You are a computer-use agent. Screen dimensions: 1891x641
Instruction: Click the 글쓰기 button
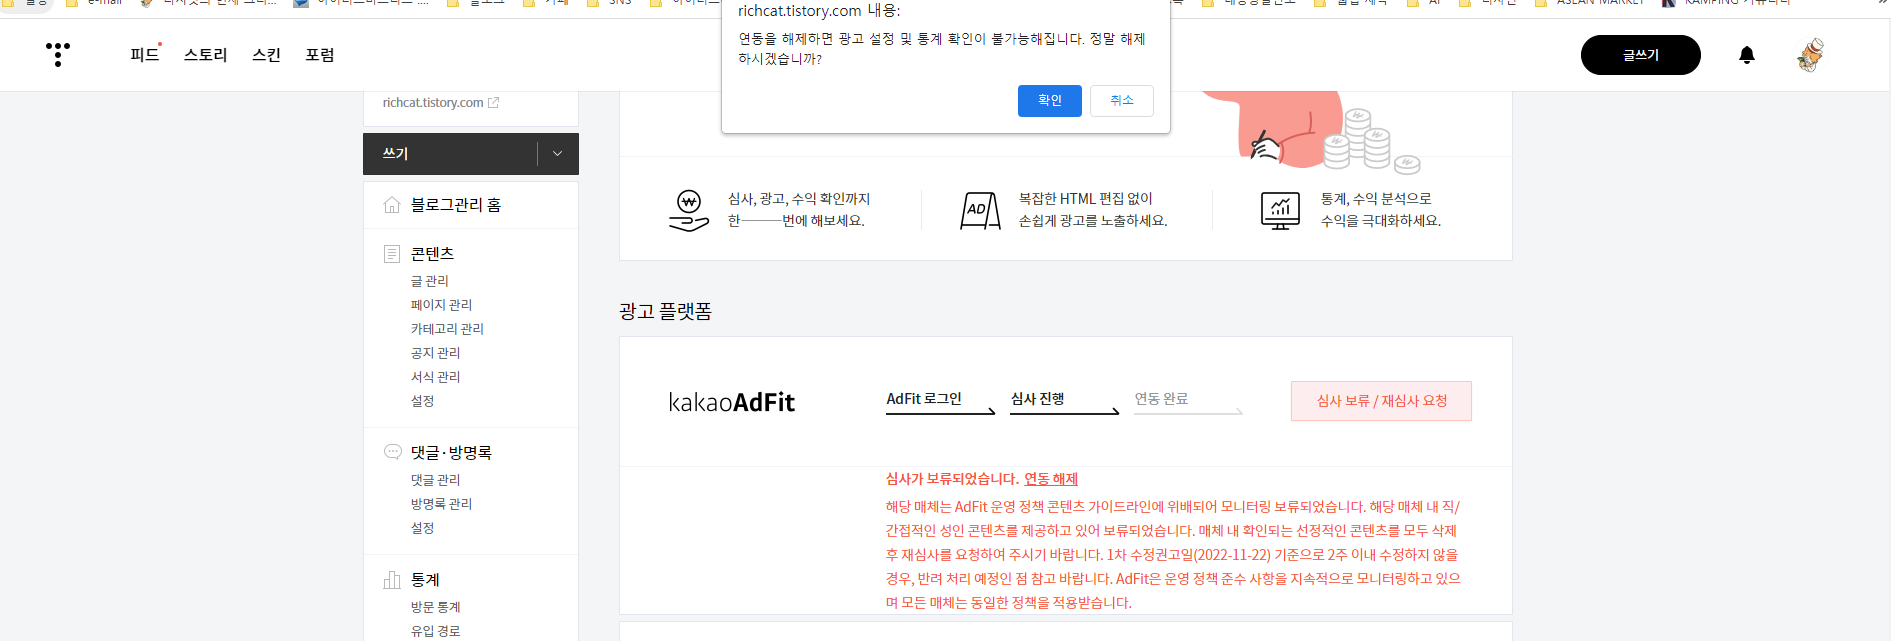click(x=1640, y=55)
